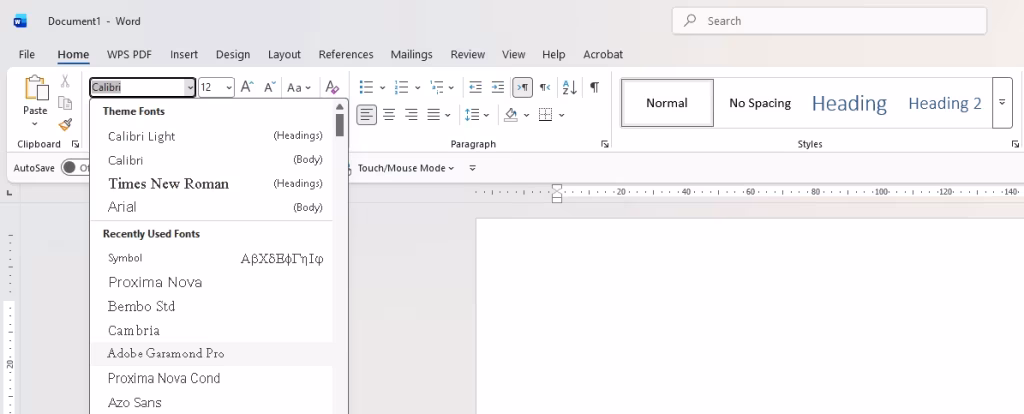Pick the Symbol font entry
Screen dimensions: 1024x414
tap(212, 258)
